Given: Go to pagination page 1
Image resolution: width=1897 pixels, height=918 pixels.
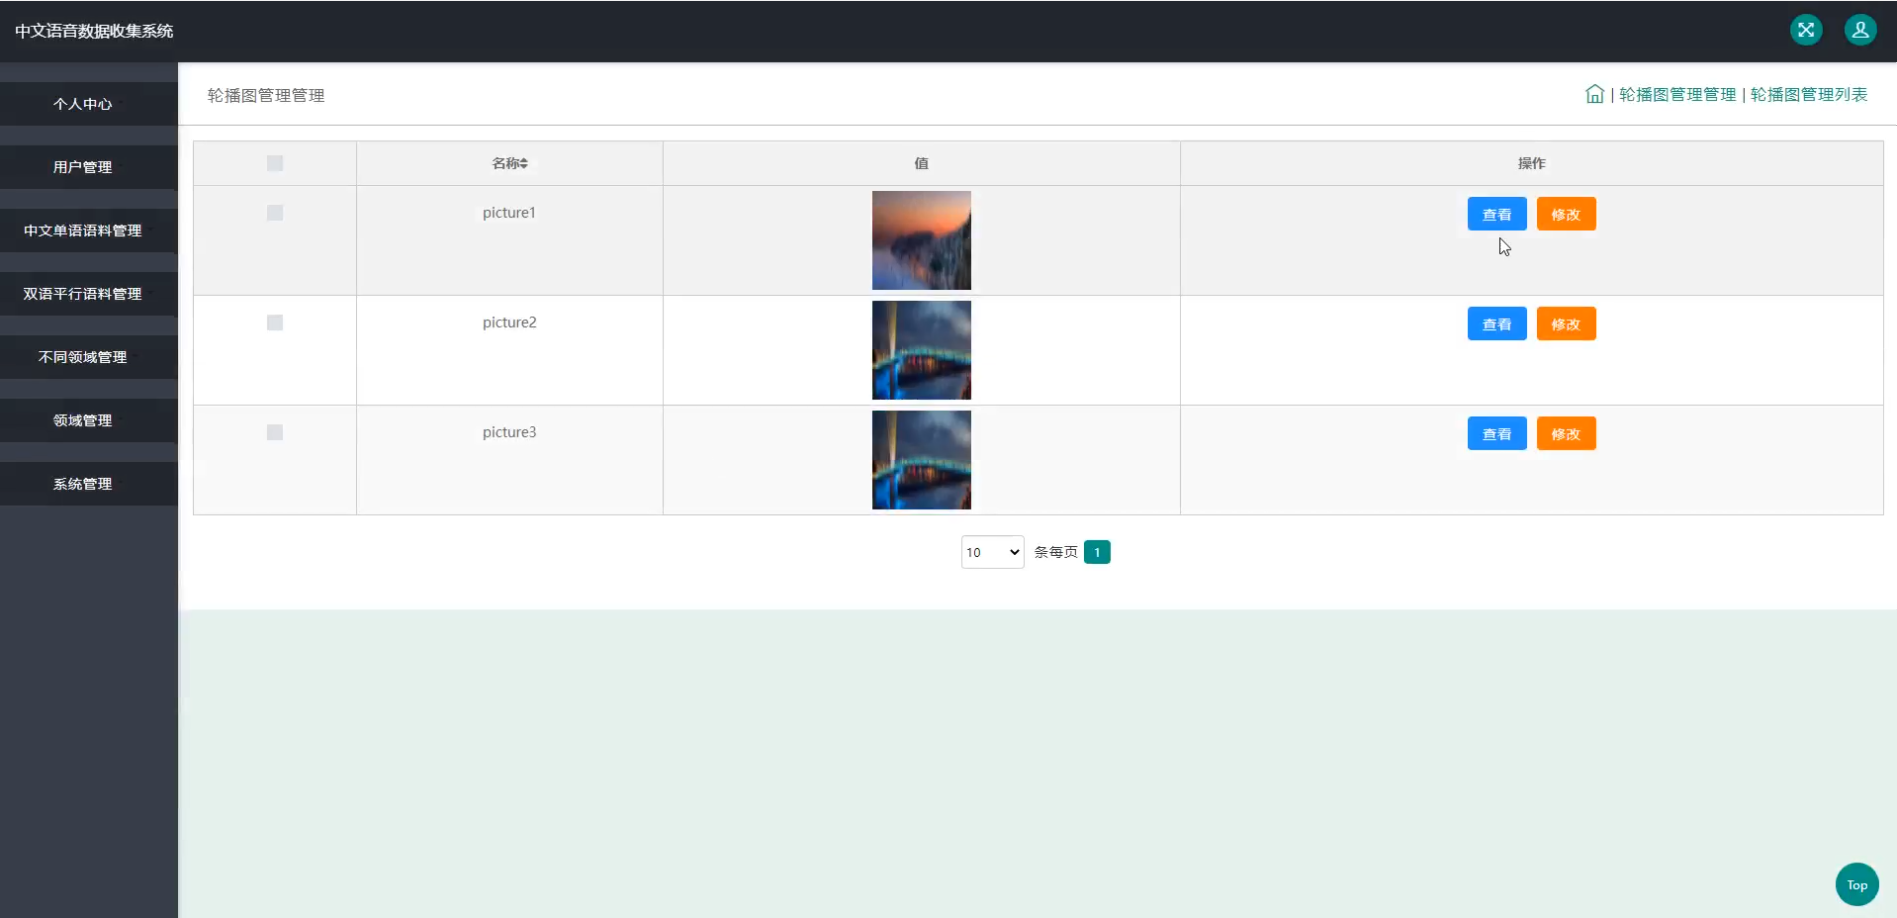Looking at the screenshot, I should coord(1097,552).
